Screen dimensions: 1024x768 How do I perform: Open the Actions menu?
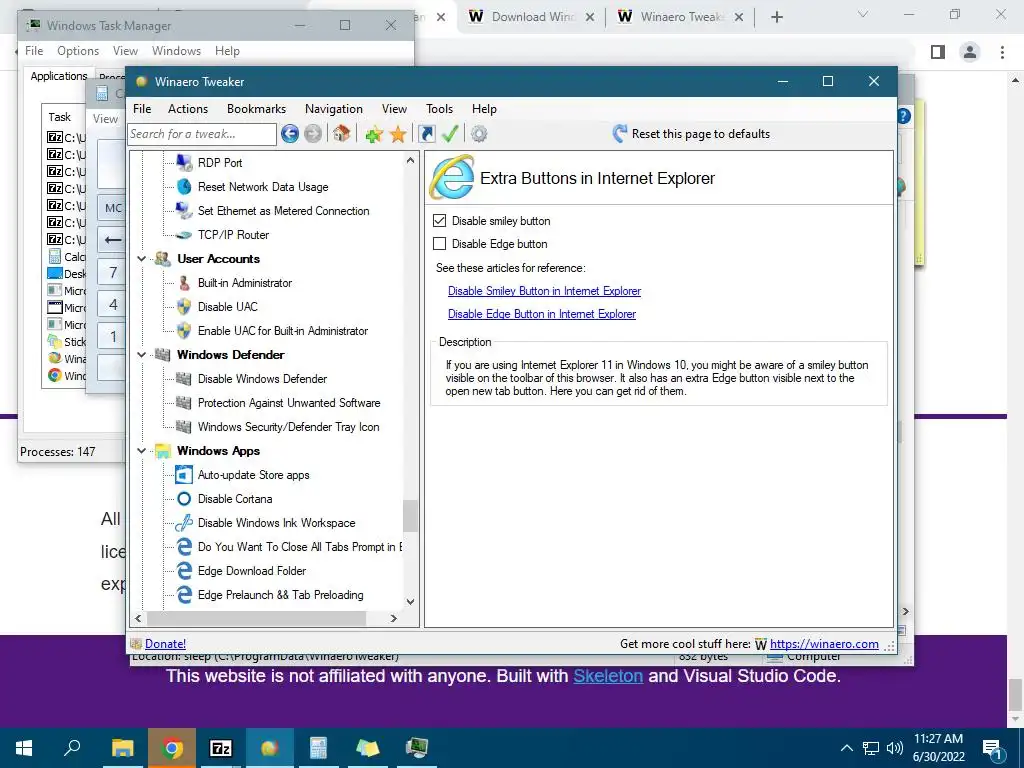[187, 109]
